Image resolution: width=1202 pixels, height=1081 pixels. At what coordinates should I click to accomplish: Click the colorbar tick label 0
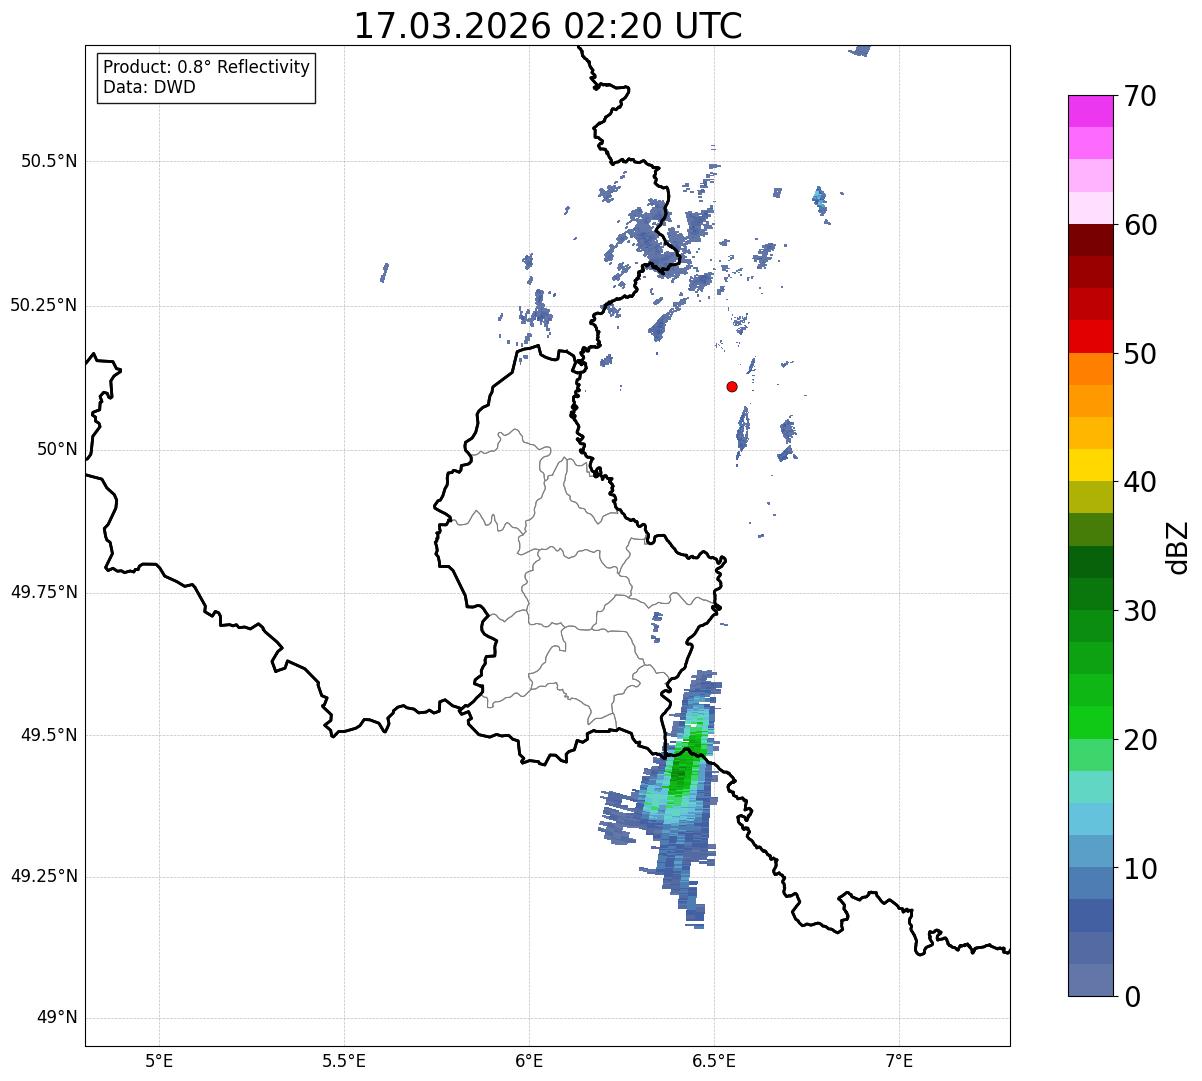point(1133,997)
